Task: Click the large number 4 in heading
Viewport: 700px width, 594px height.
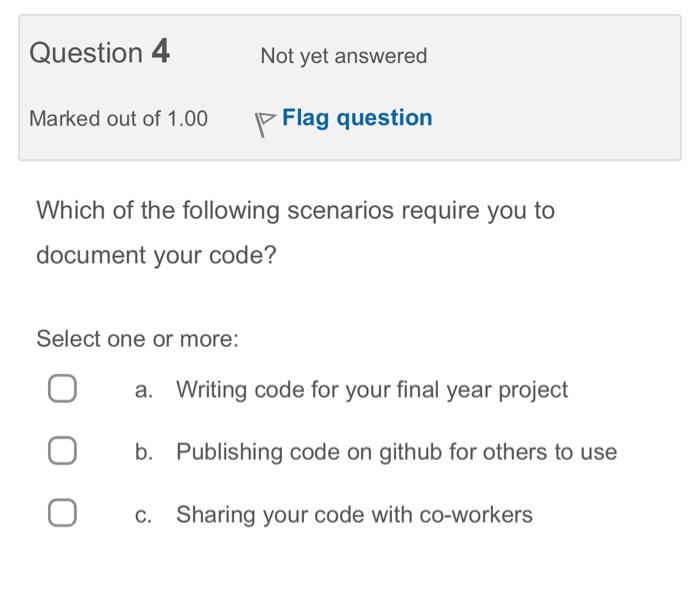Action: point(160,52)
